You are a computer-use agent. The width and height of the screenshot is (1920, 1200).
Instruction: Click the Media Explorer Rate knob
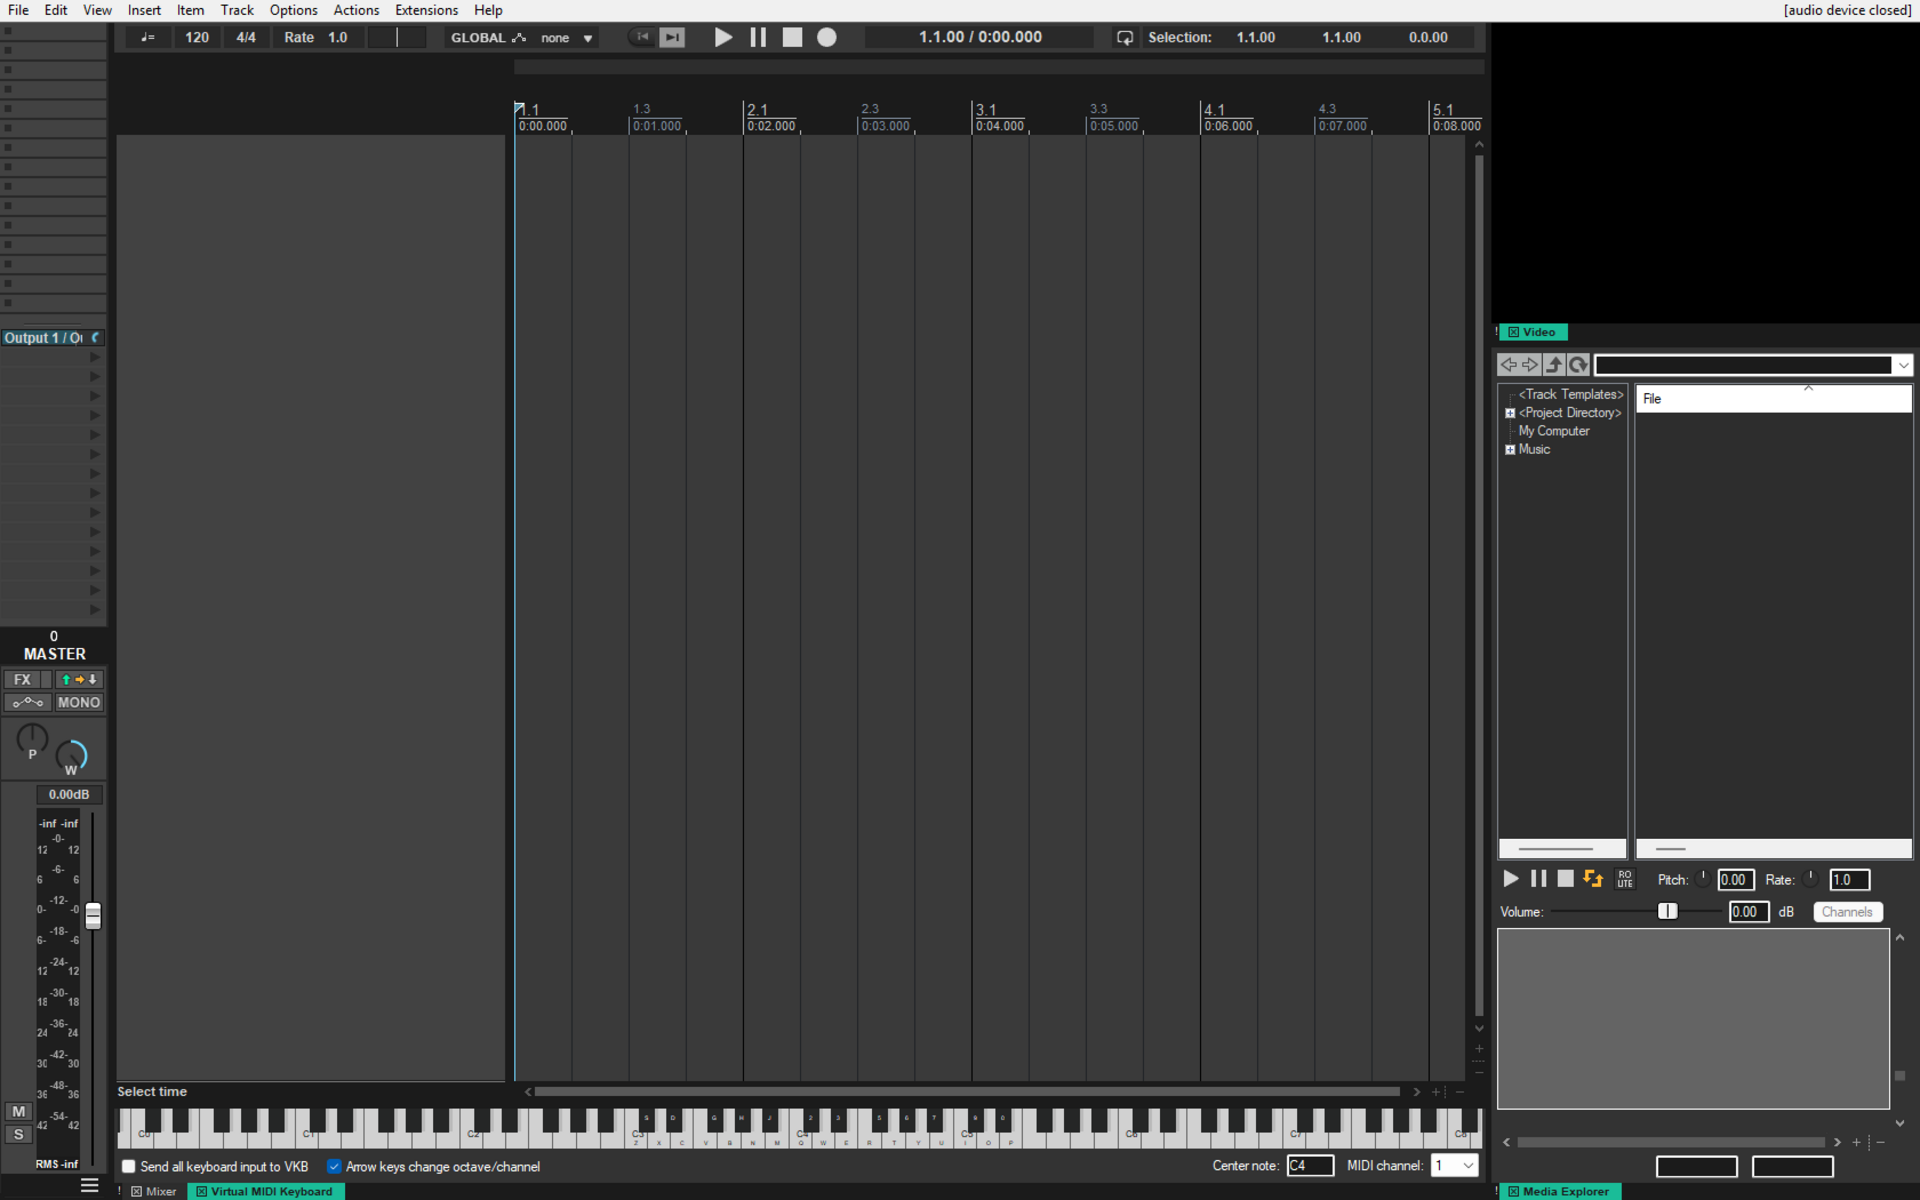coord(1811,878)
